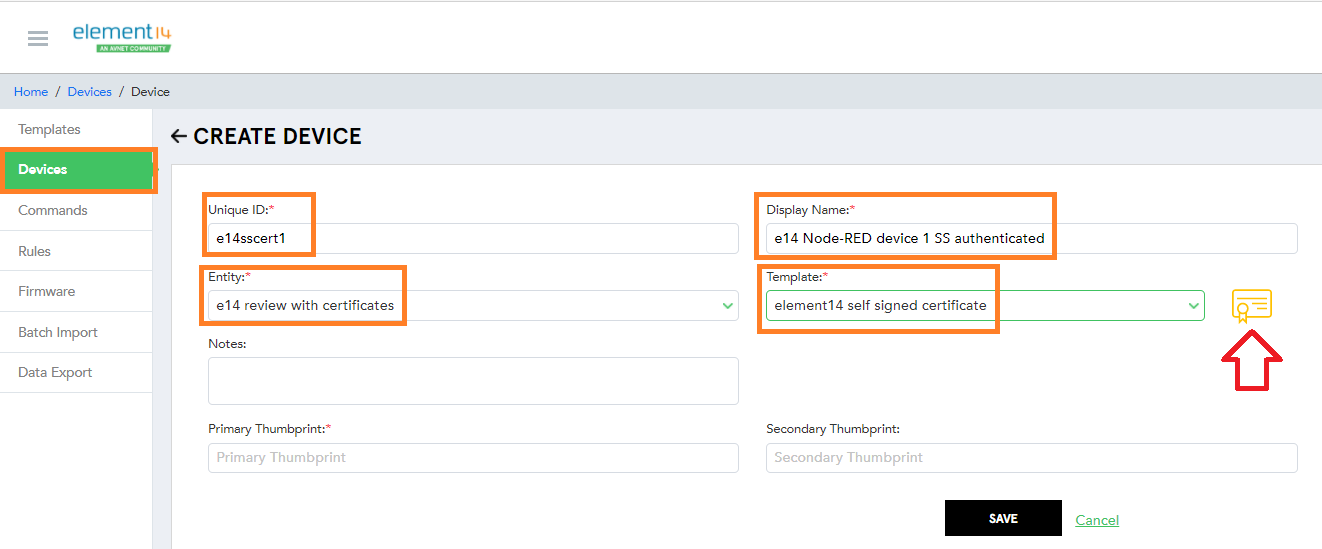Open Commands sidebar item

76,211
